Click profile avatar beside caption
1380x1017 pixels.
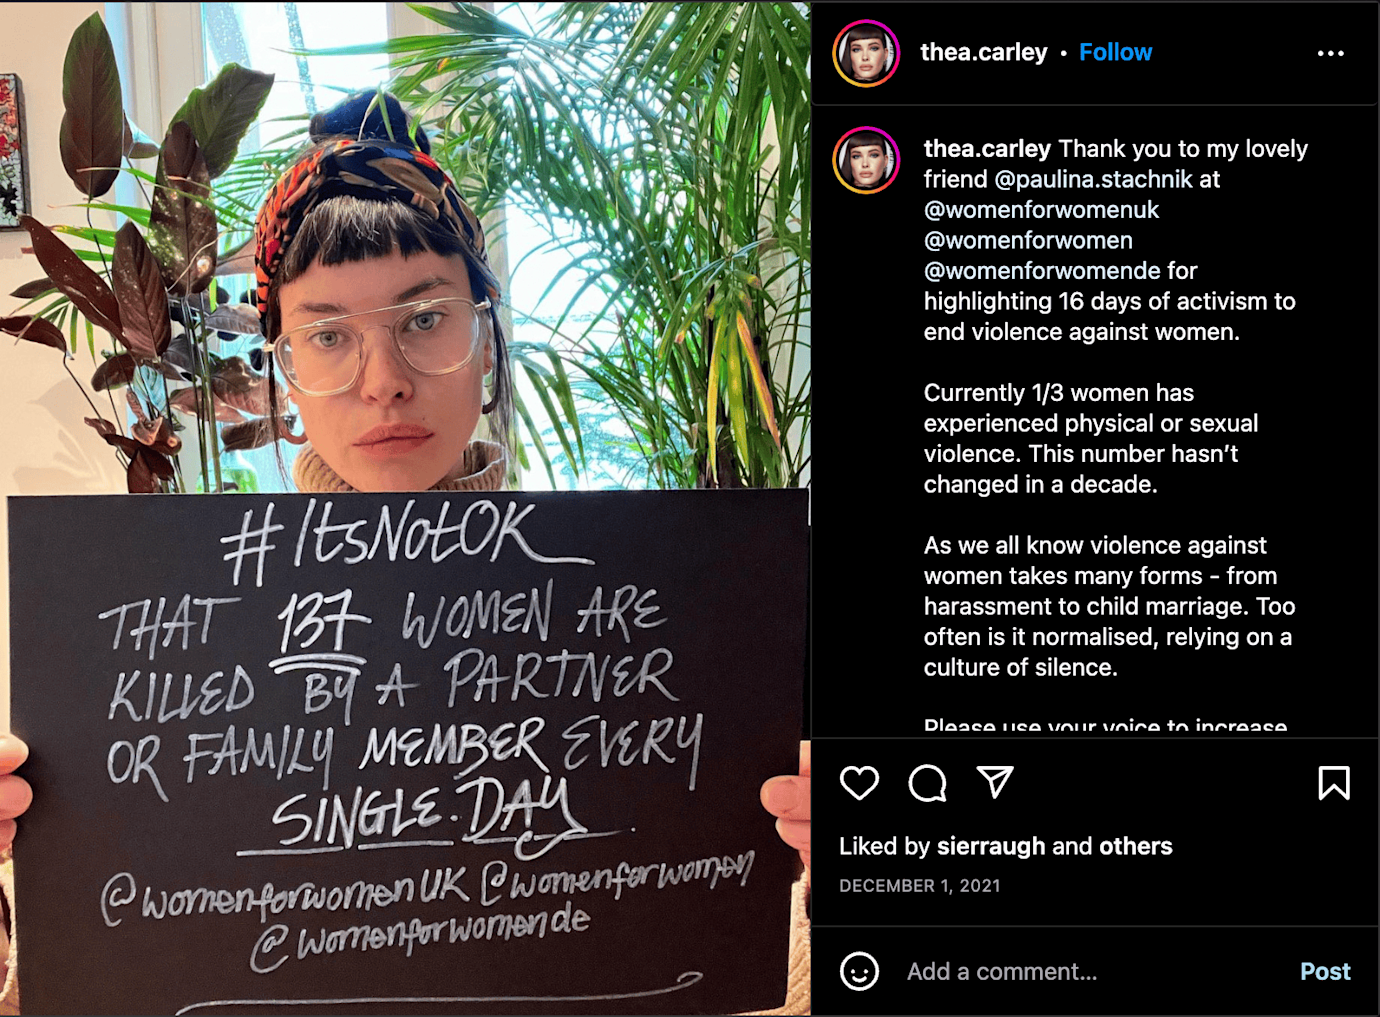pyautogui.click(x=866, y=160)
